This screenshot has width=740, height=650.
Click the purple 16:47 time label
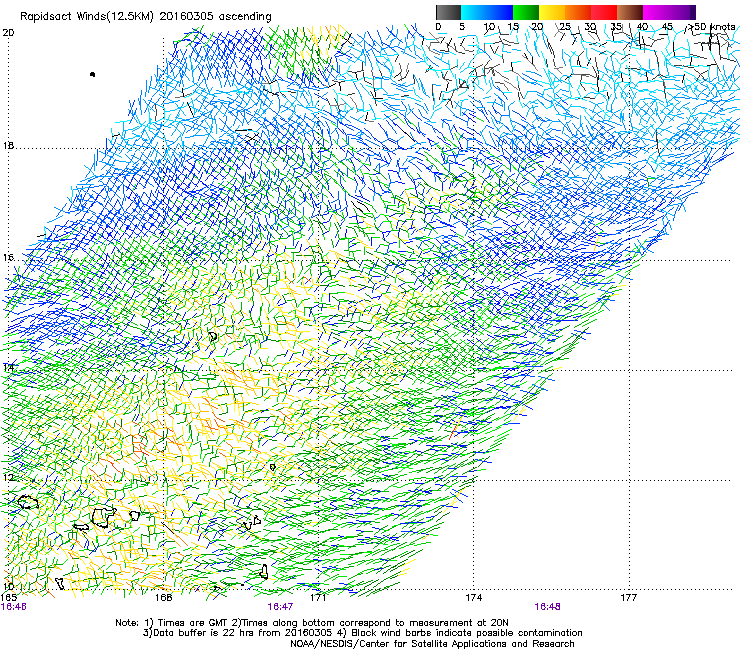(280, 607)
